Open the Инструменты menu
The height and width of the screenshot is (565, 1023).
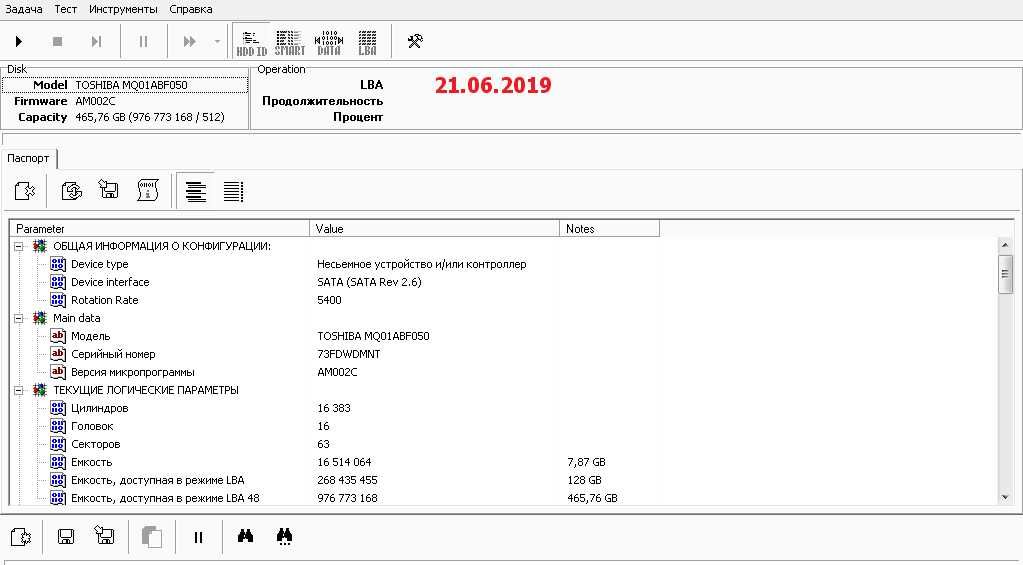tap(123, 9)
